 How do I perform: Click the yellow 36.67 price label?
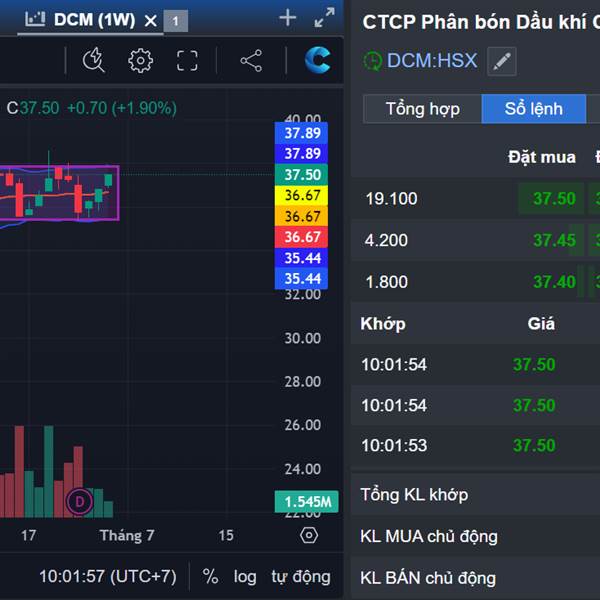click(302, 195)
